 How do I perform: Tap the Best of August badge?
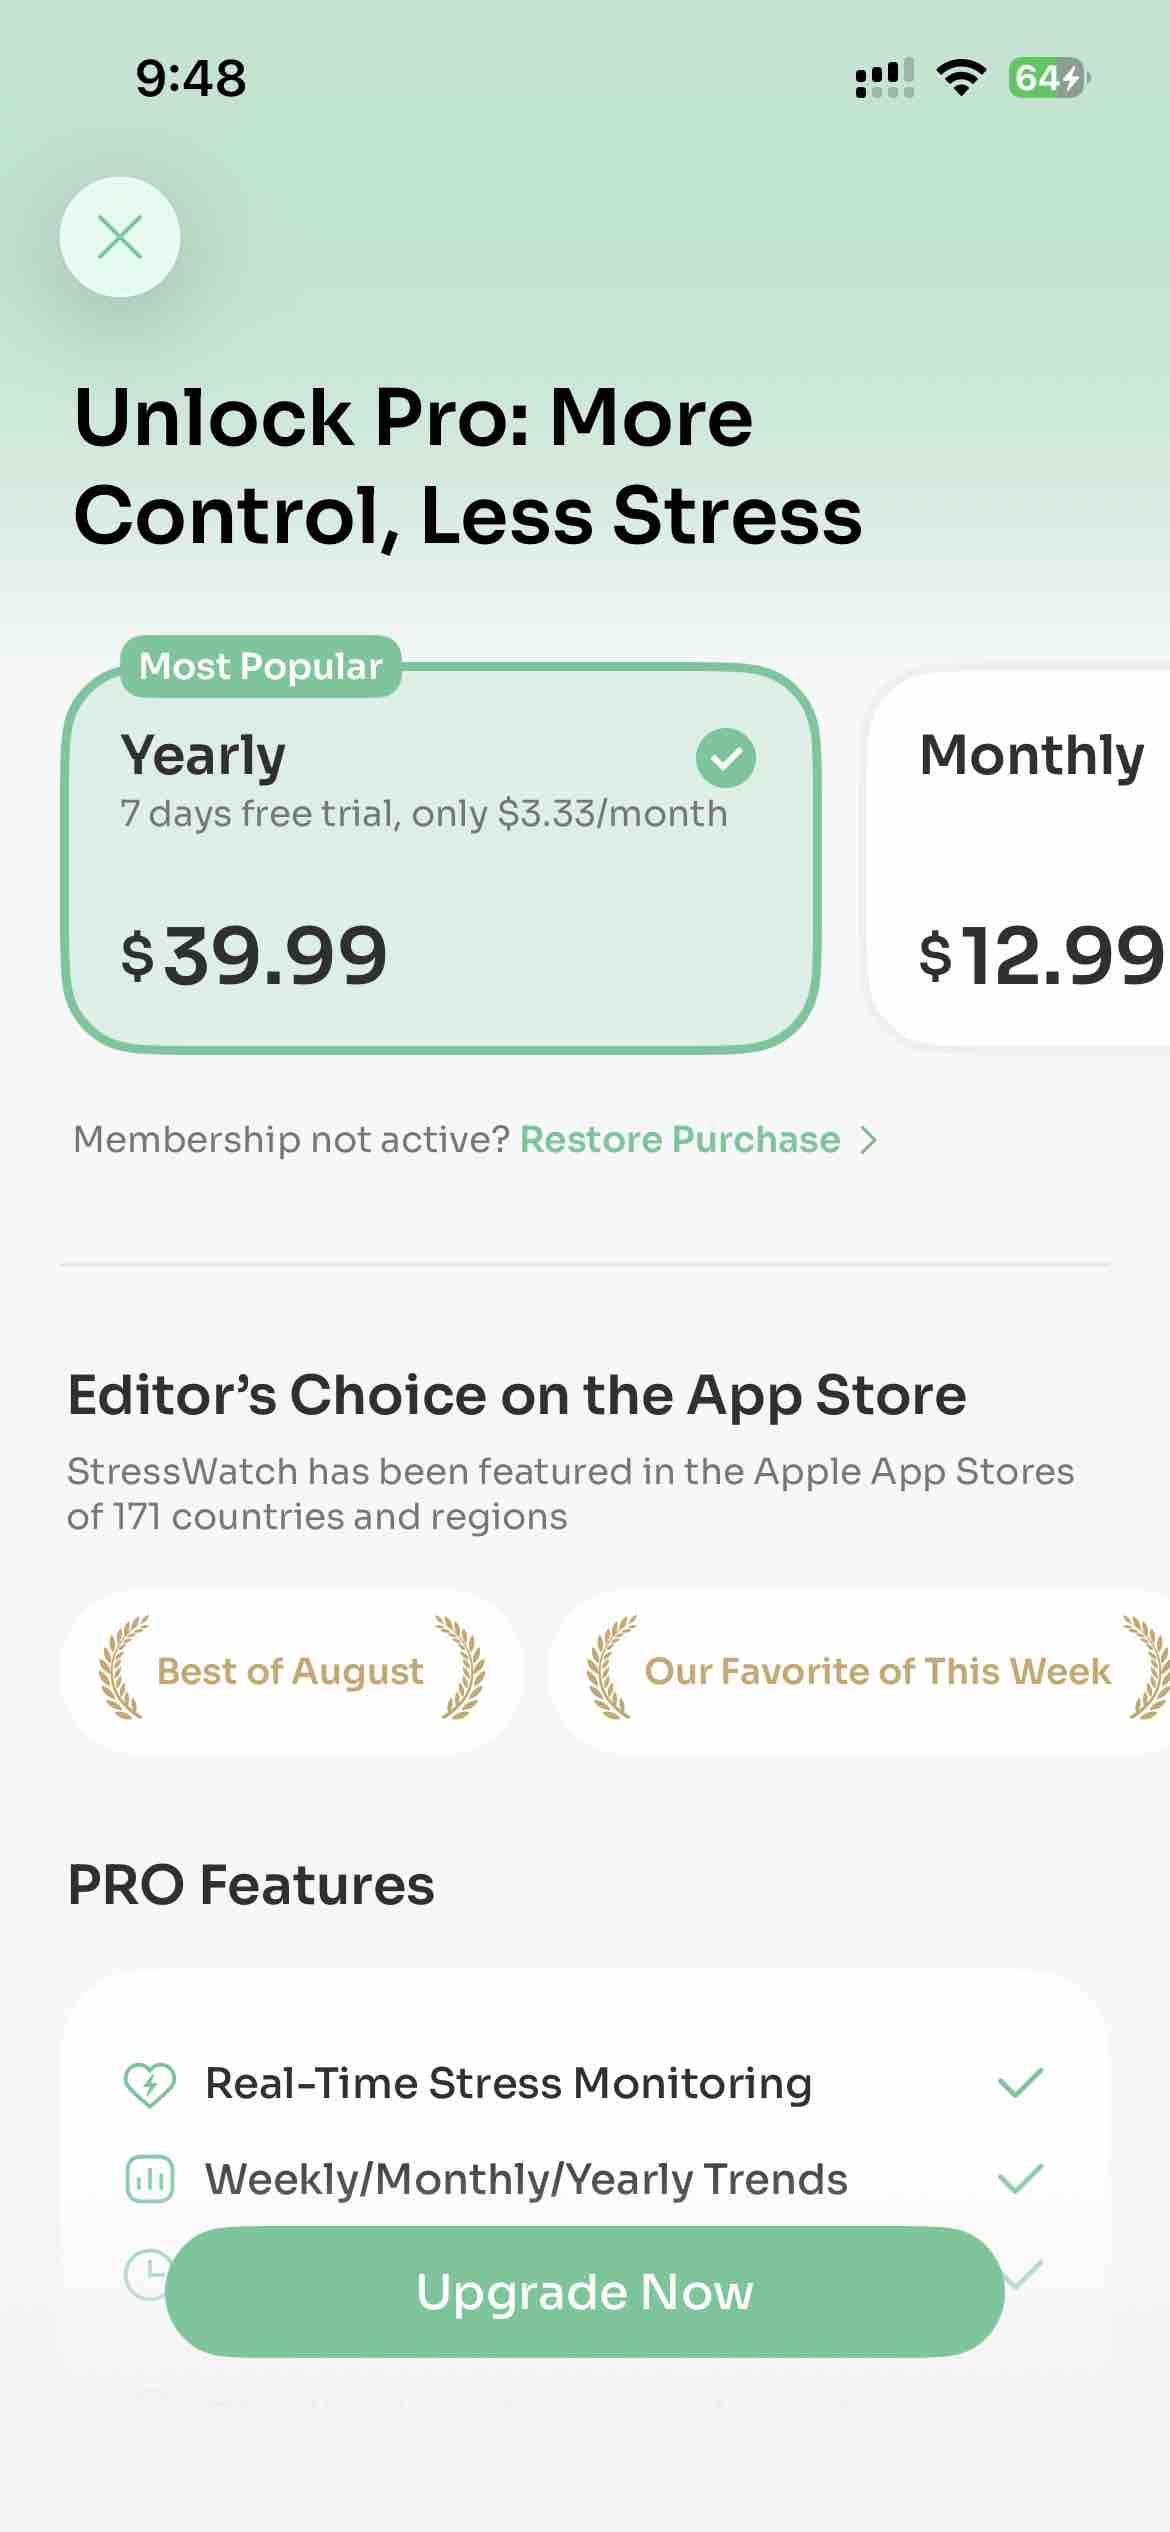click(291, 1671)
